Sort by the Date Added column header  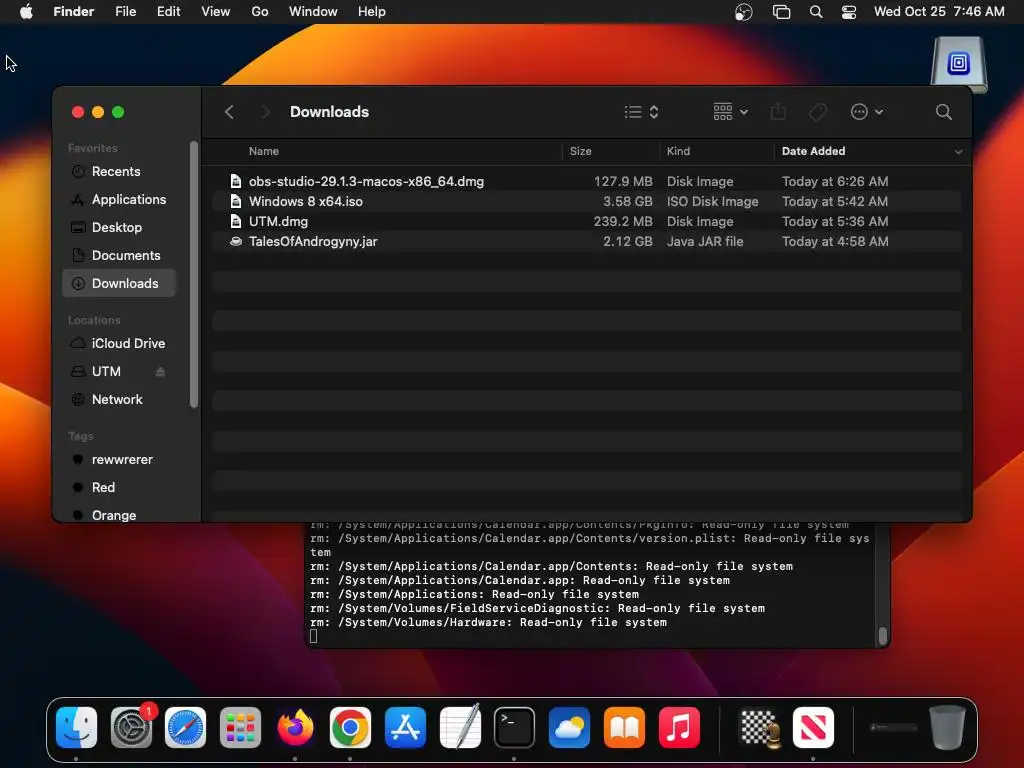(x=813, y=151)
